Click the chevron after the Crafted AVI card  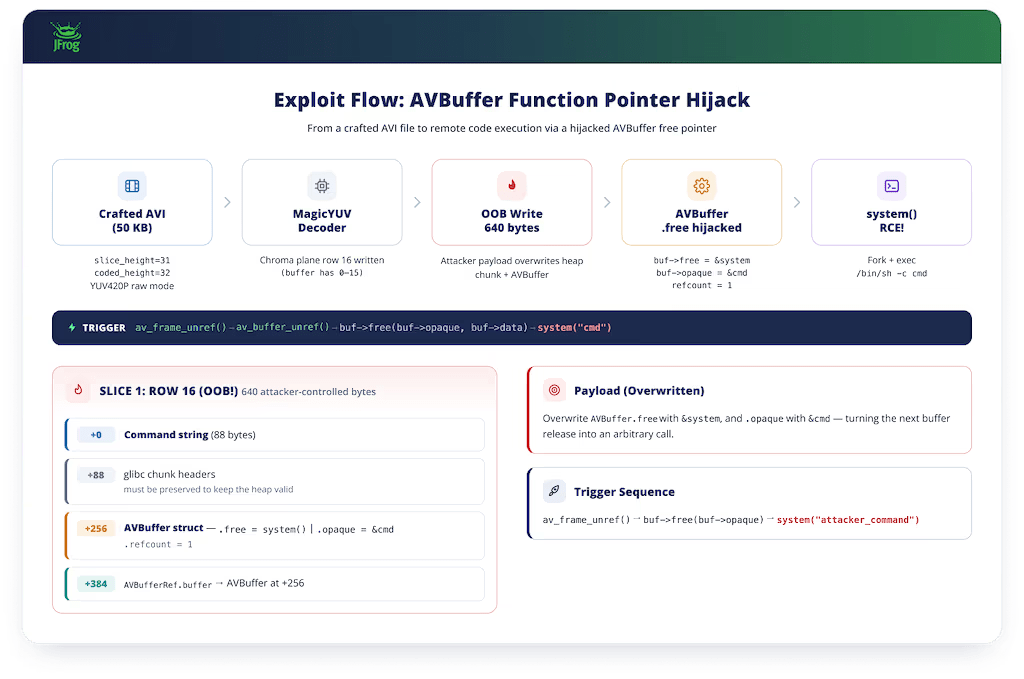point(227,202)
